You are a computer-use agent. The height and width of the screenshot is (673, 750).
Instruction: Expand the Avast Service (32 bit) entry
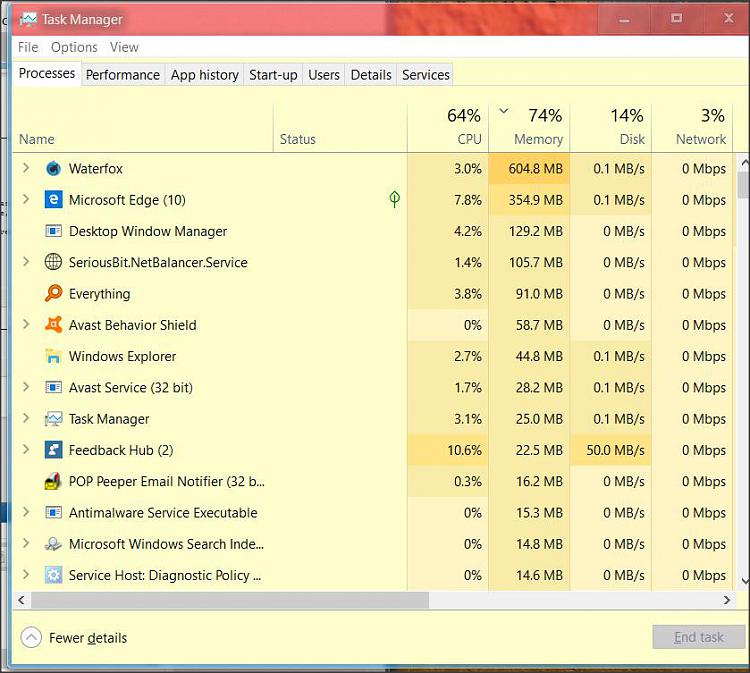(x=26, y=386)
